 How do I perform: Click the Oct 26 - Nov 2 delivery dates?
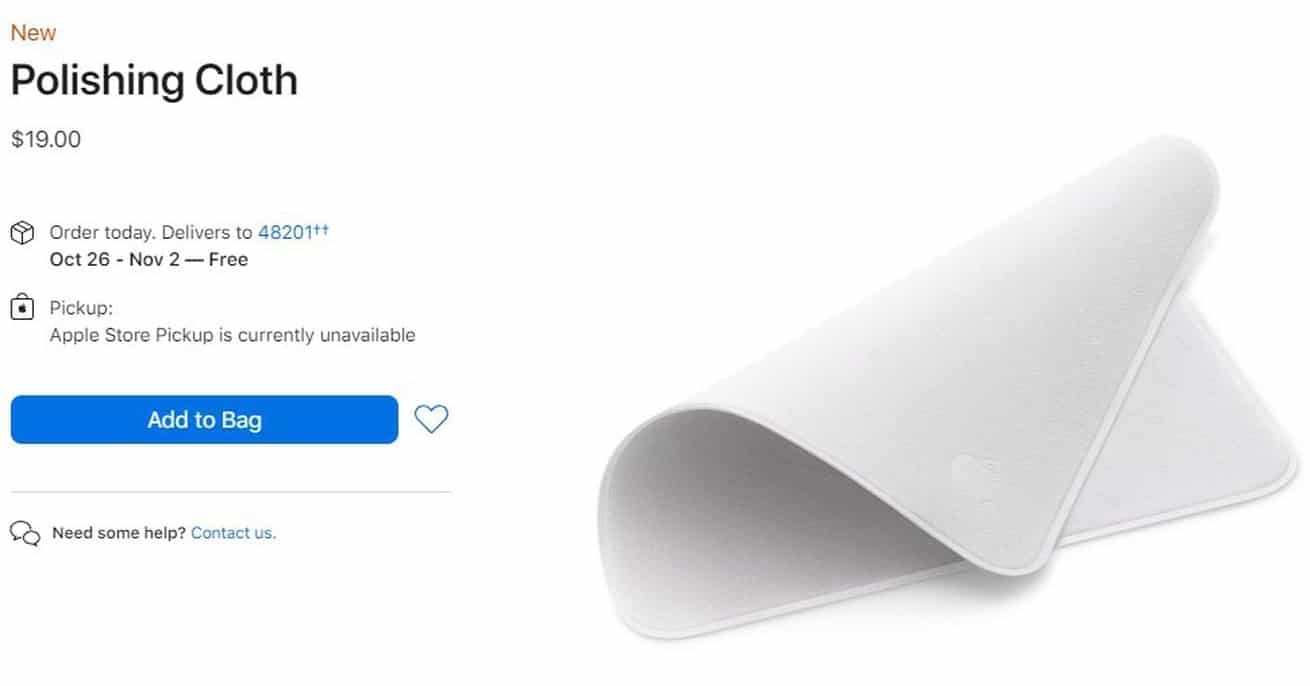click(x=149, y=260)
